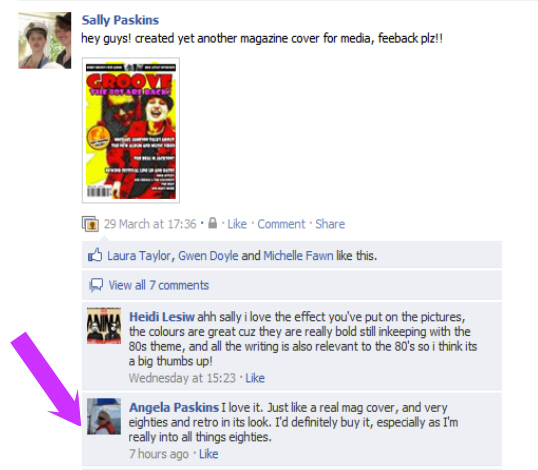
Task: Expand View all 7 comments
Action: (159, 285)
